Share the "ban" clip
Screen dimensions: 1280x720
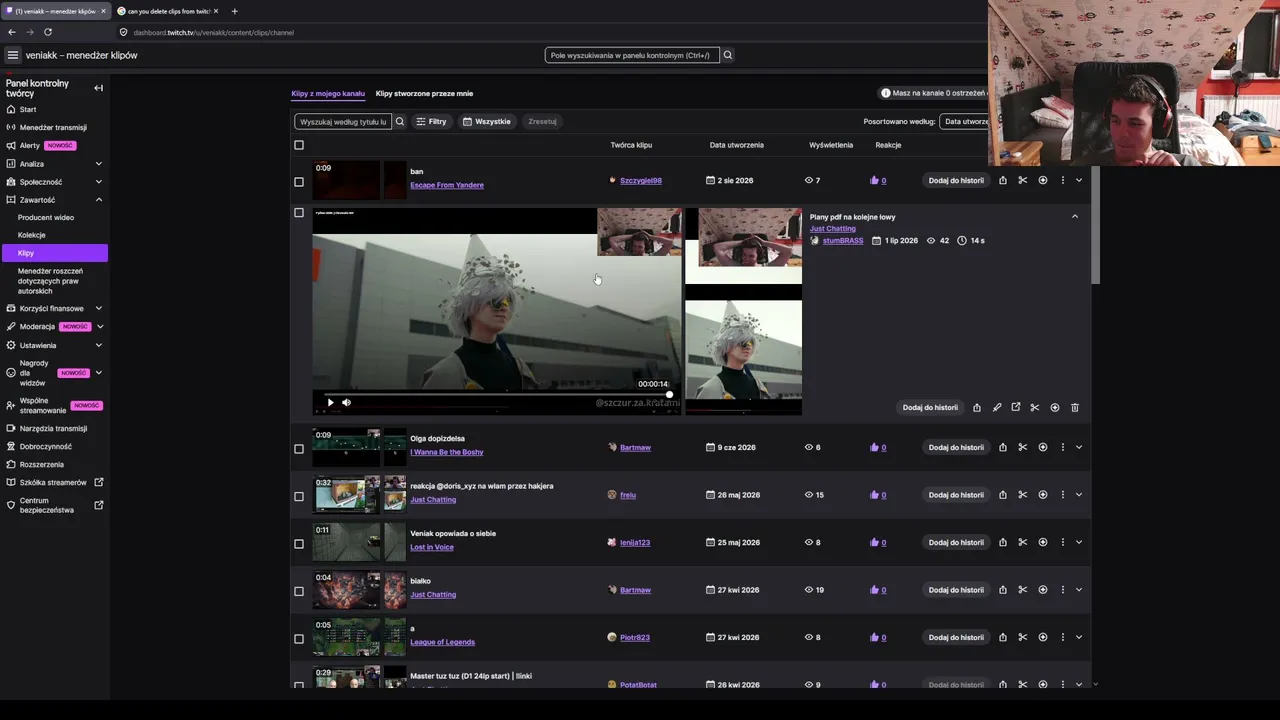pyautogui.click(x=1003, y=181)
